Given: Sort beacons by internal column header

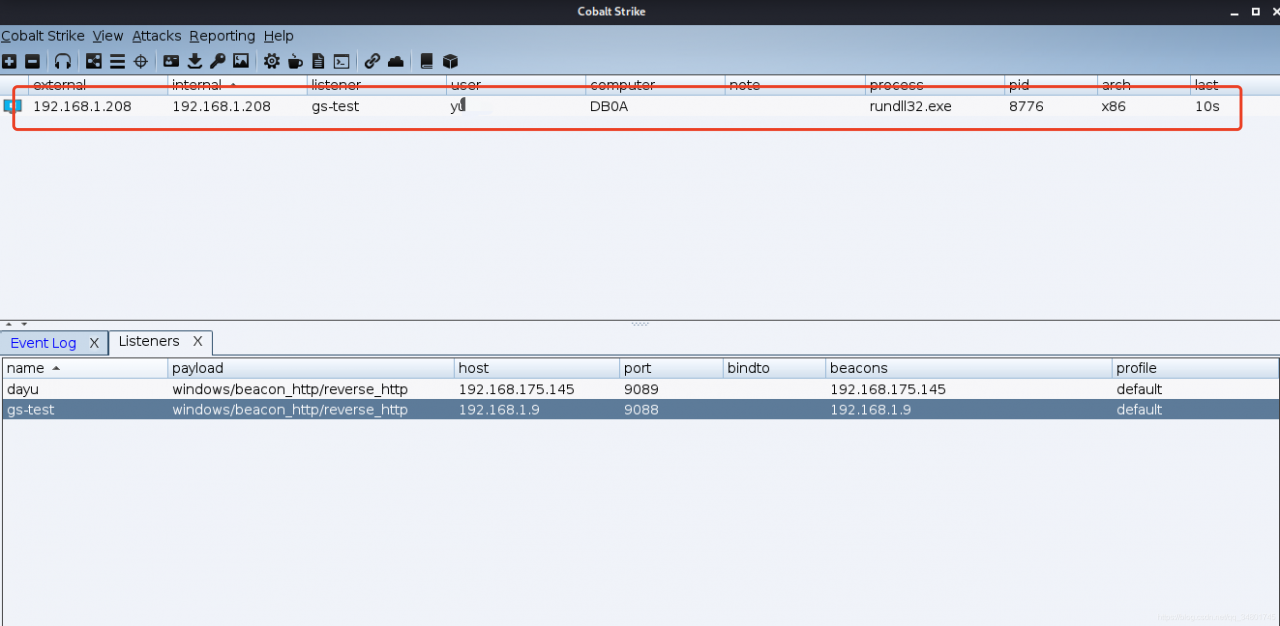Looking at the screenshot, I should point(237,85).
